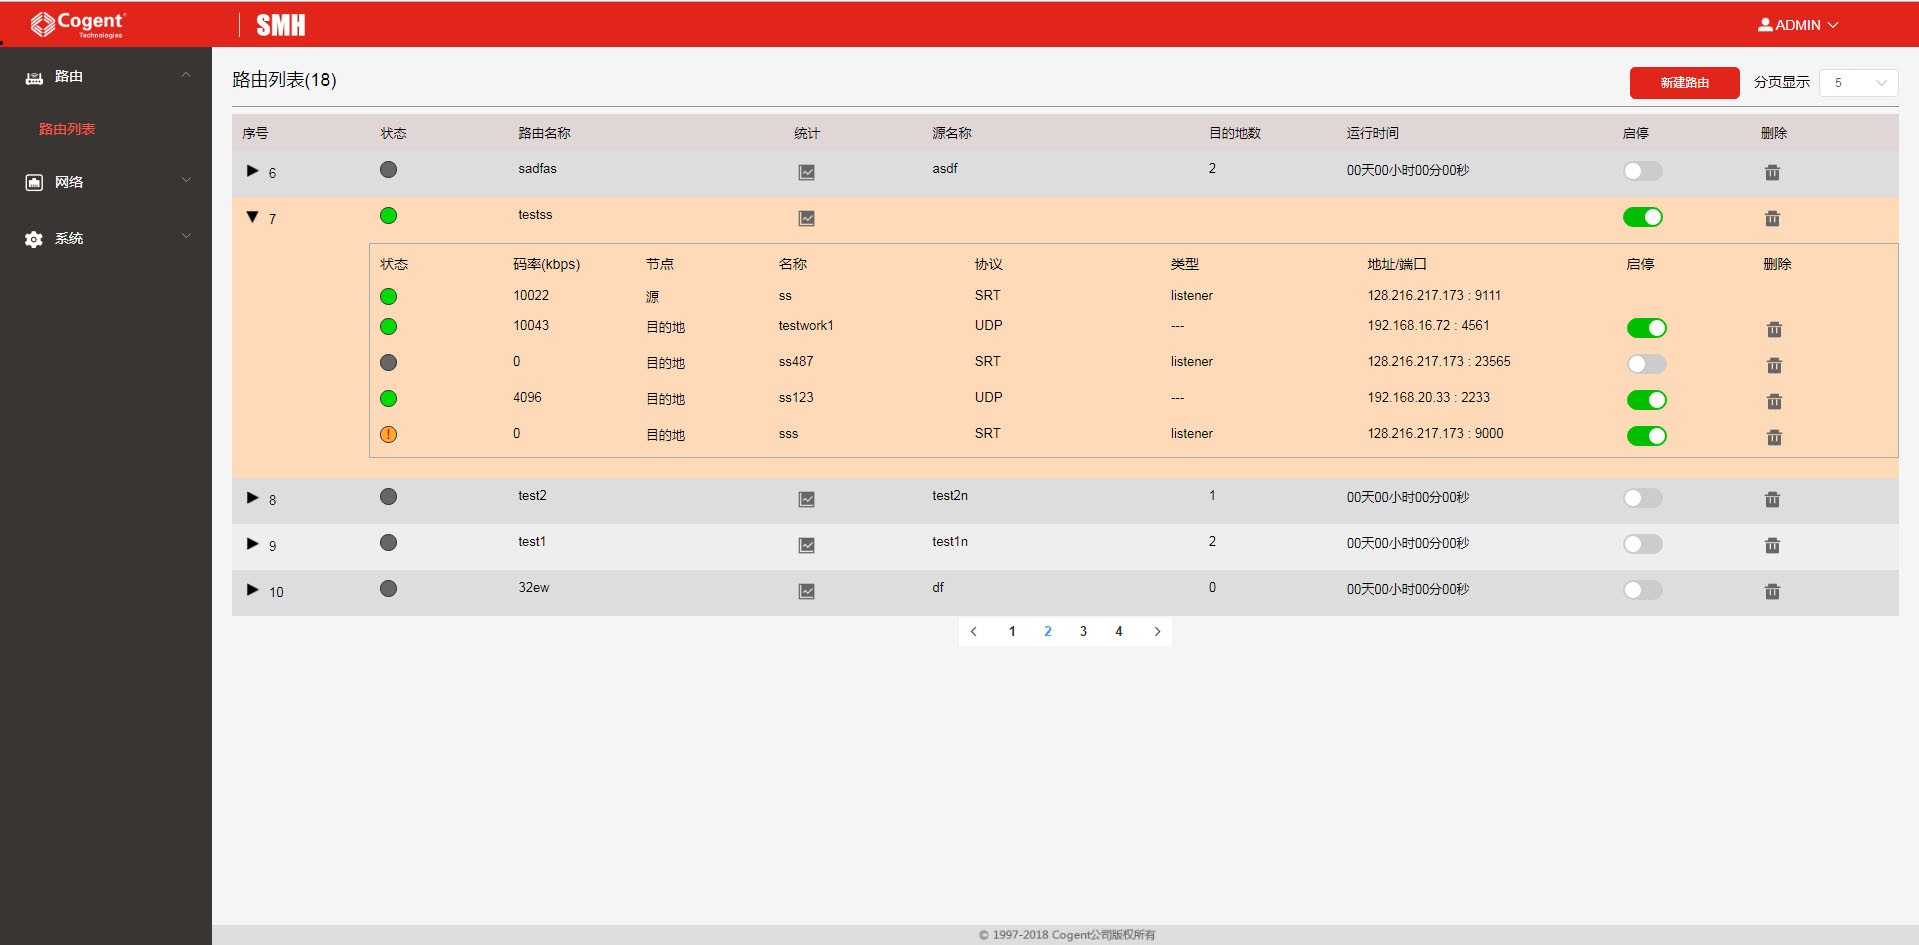Click warning status icon of sss row

tap(388, 434)
